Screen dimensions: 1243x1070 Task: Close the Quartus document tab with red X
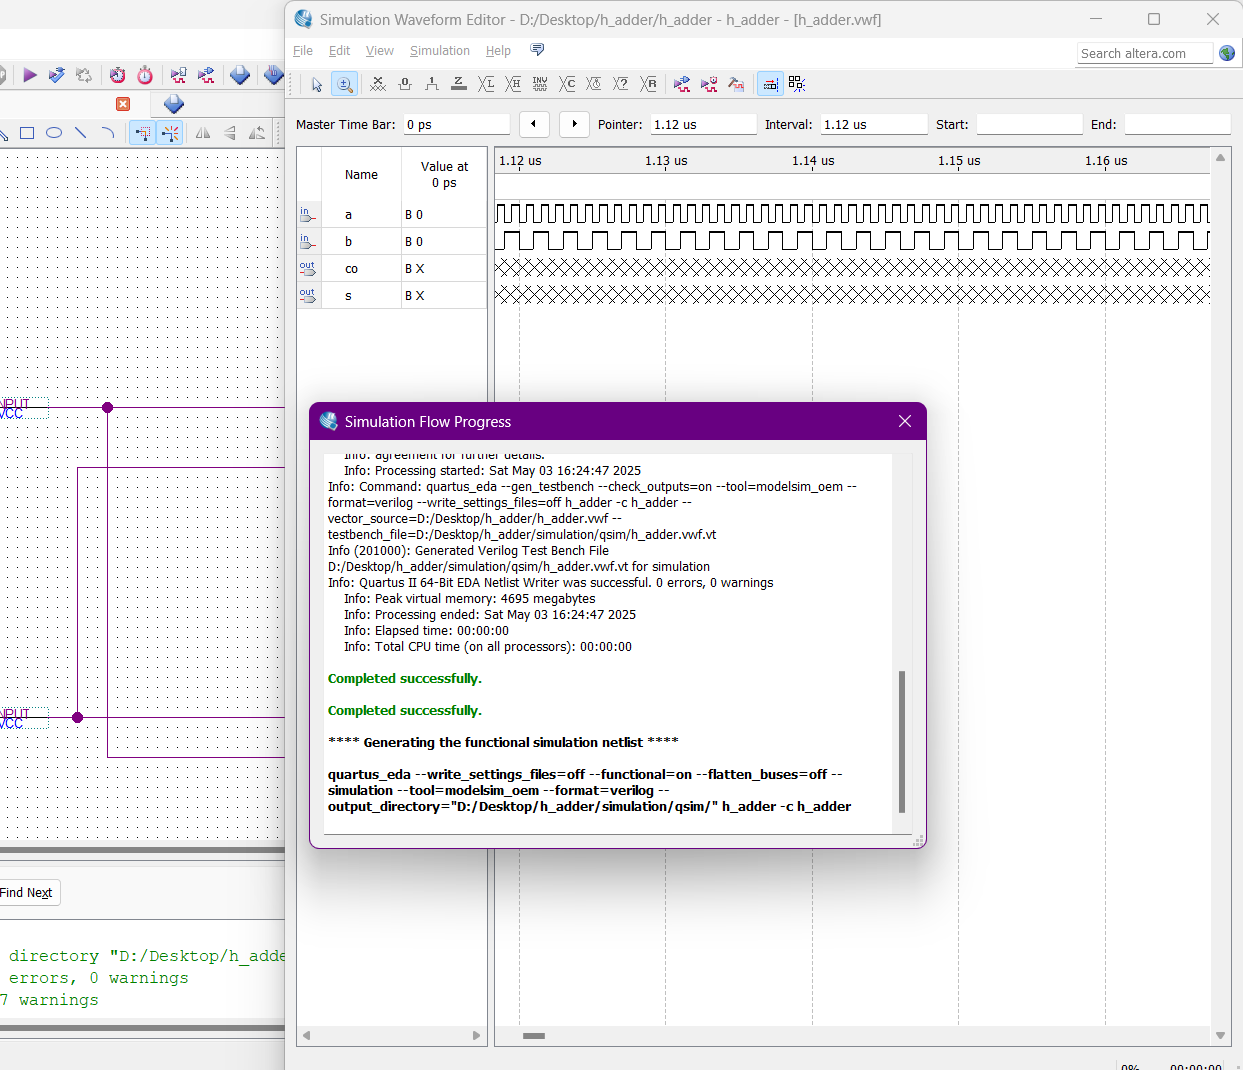pyautogui.click(x=123, y=104)
